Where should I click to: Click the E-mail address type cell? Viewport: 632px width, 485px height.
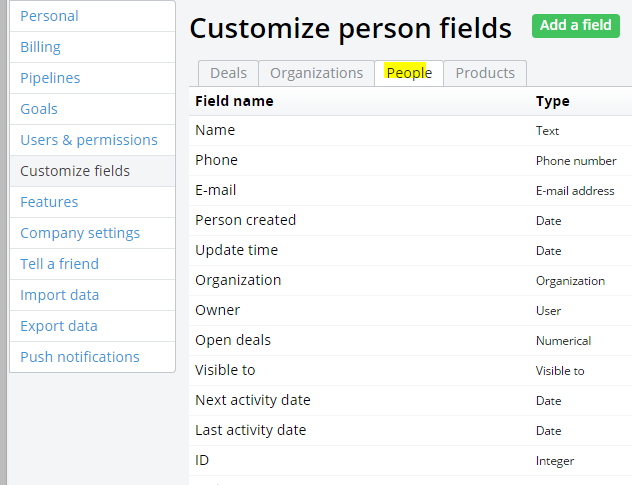[x=575, y=191]
